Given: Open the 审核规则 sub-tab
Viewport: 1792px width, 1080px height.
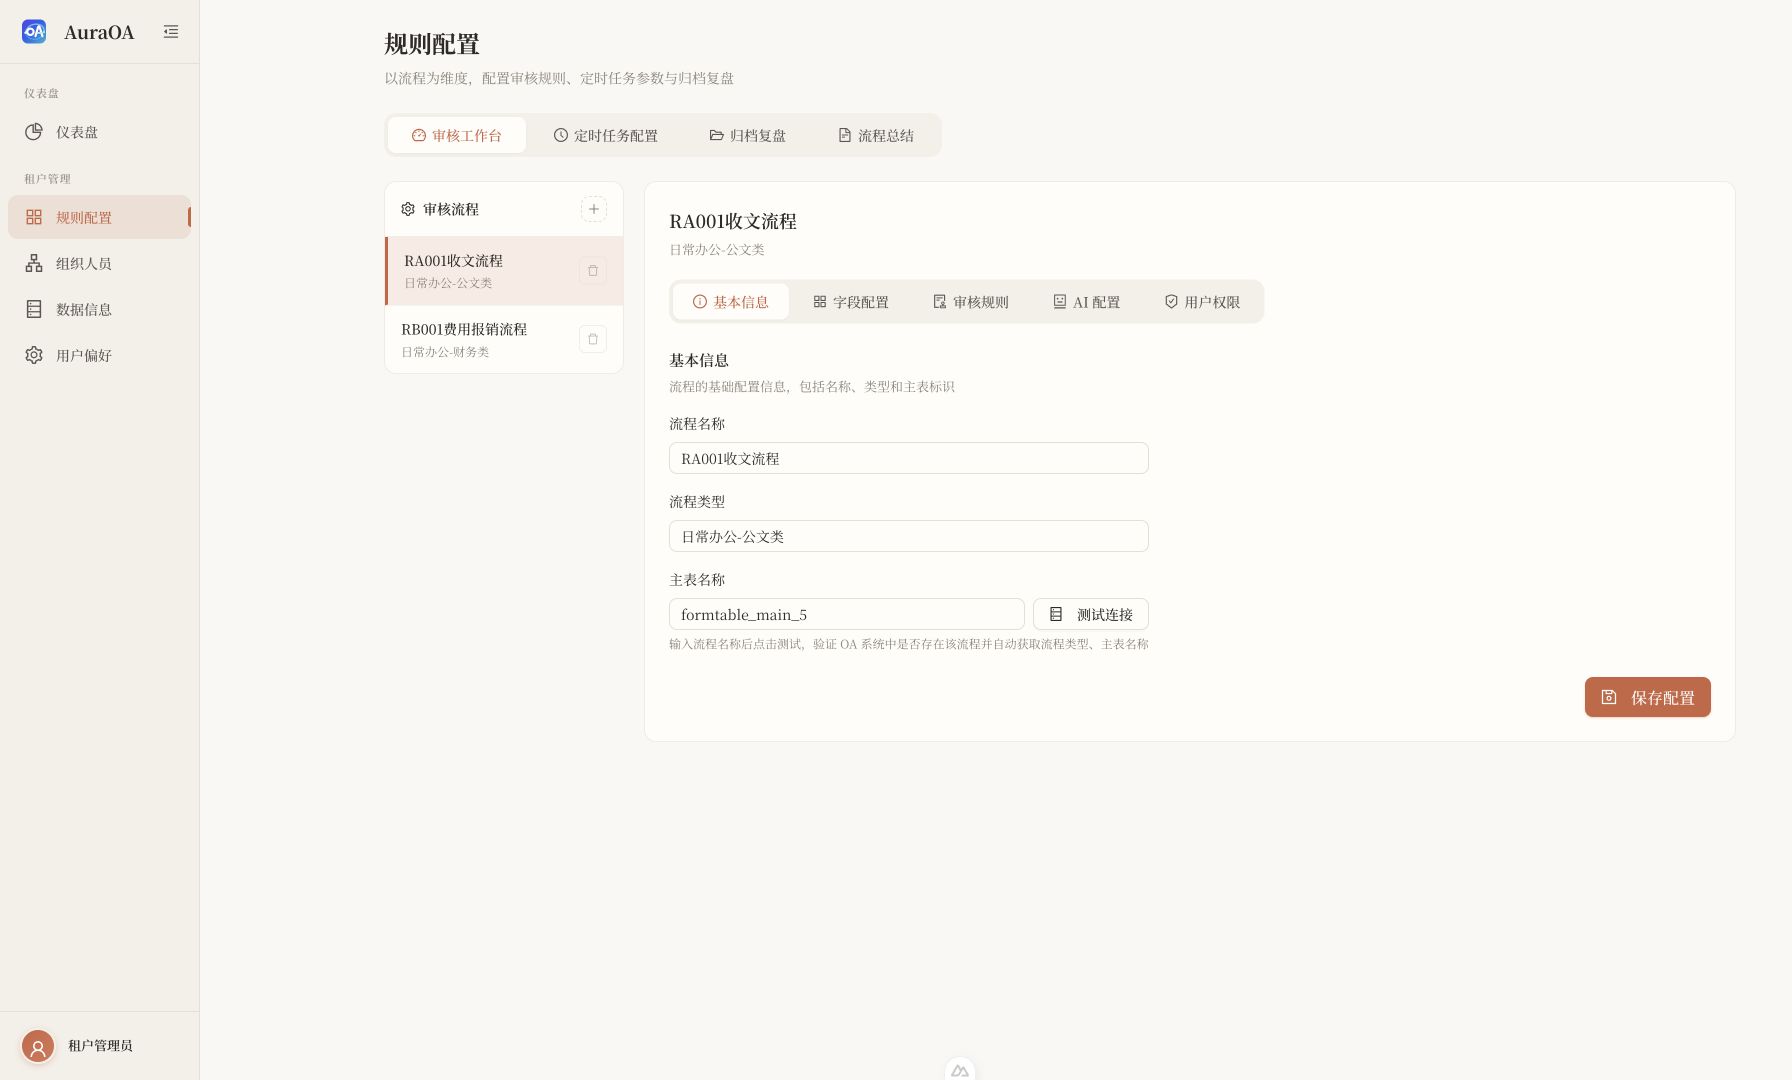Looking at the screenshot, I should click(x=971, y=302).
